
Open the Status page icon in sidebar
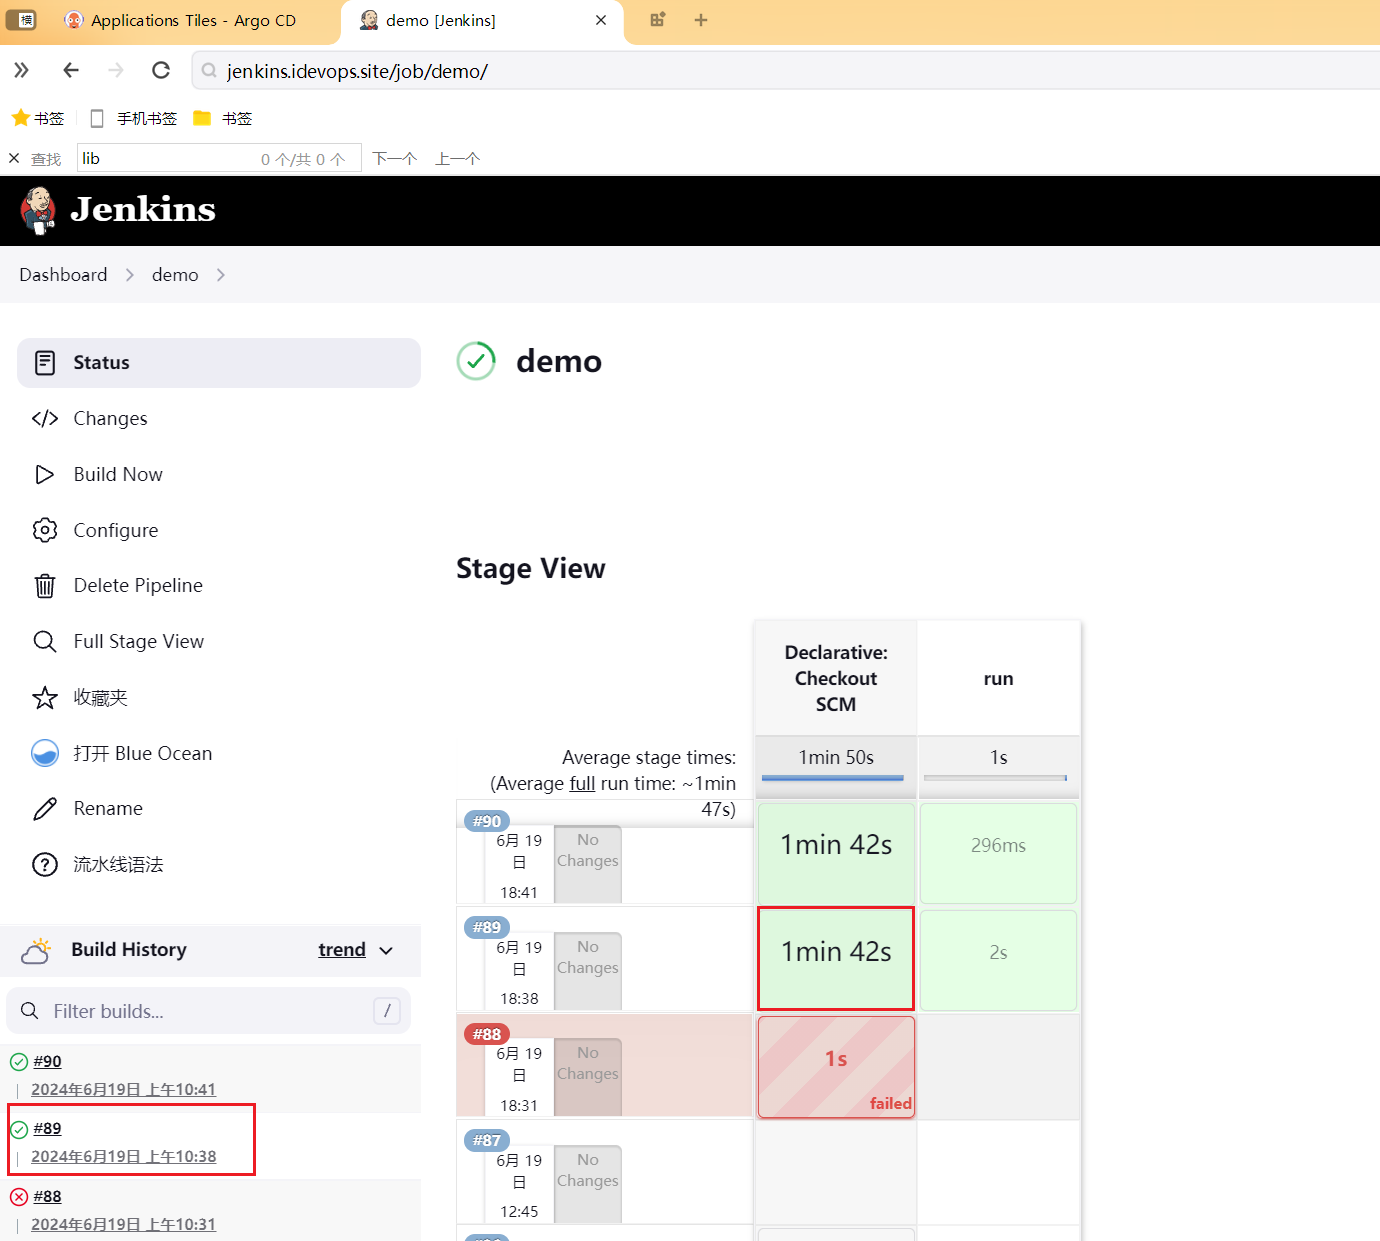pyautogui.click(x=45, y=363)
